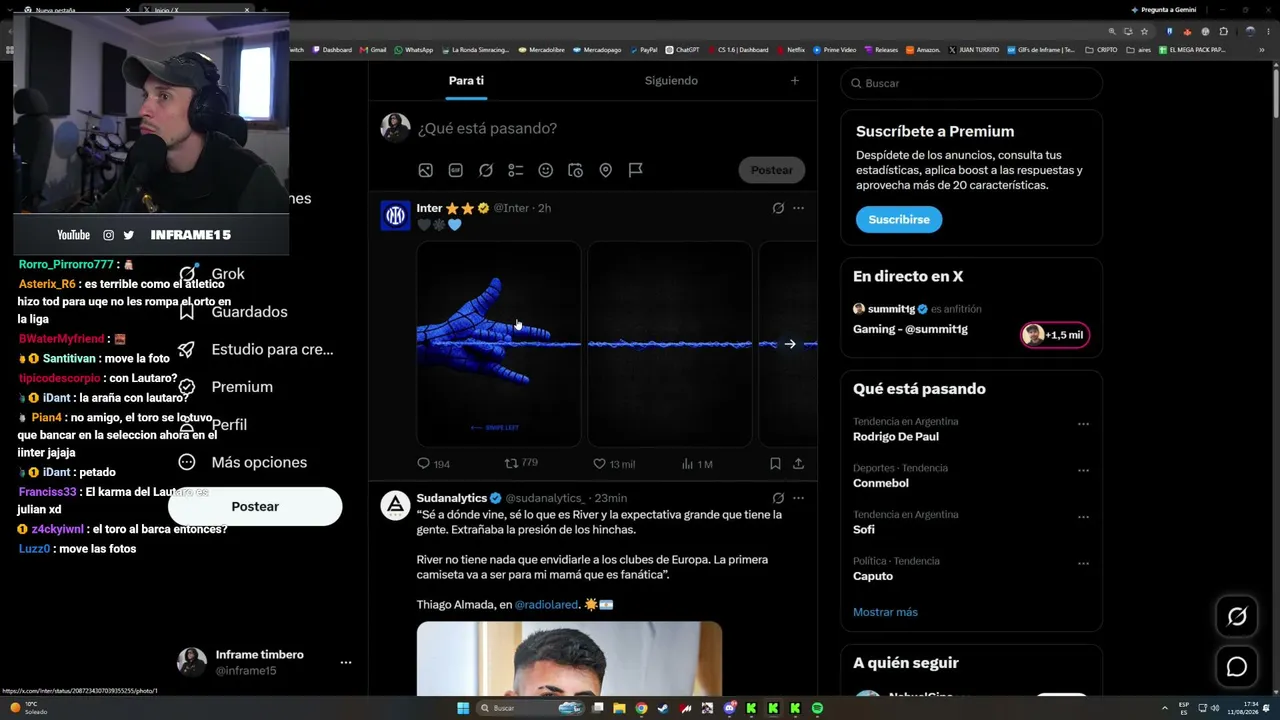This screenshot has width=1280, height=720.
Task: Repost the Inter post
Action: [521, 463]
